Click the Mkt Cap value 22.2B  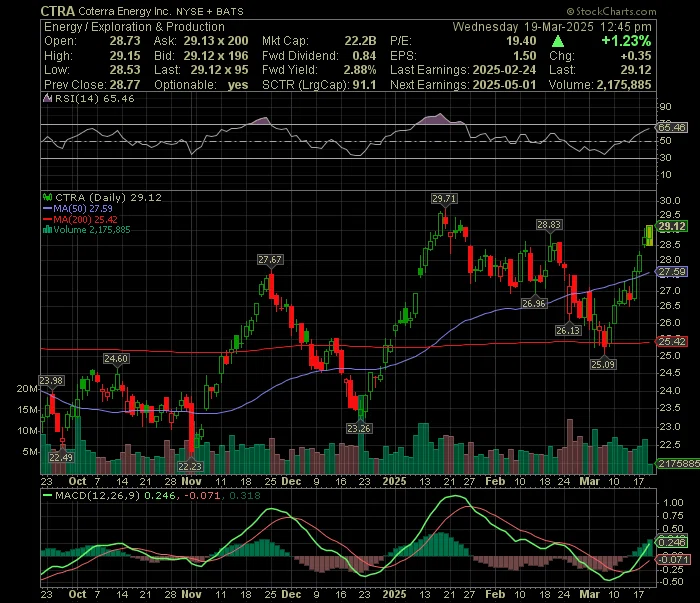360,41
